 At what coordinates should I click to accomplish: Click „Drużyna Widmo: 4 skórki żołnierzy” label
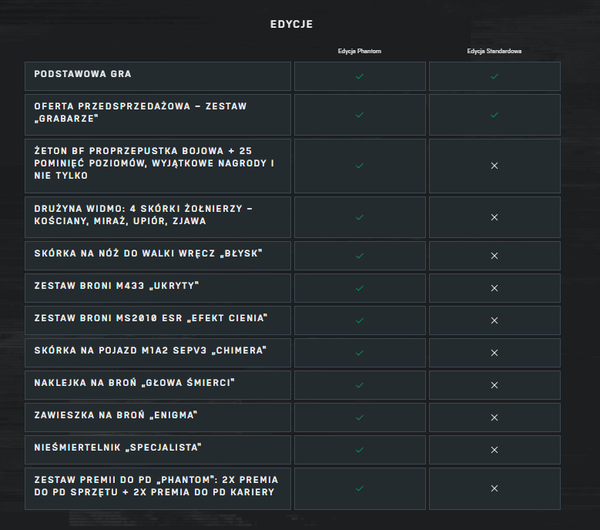coord(143,215)
